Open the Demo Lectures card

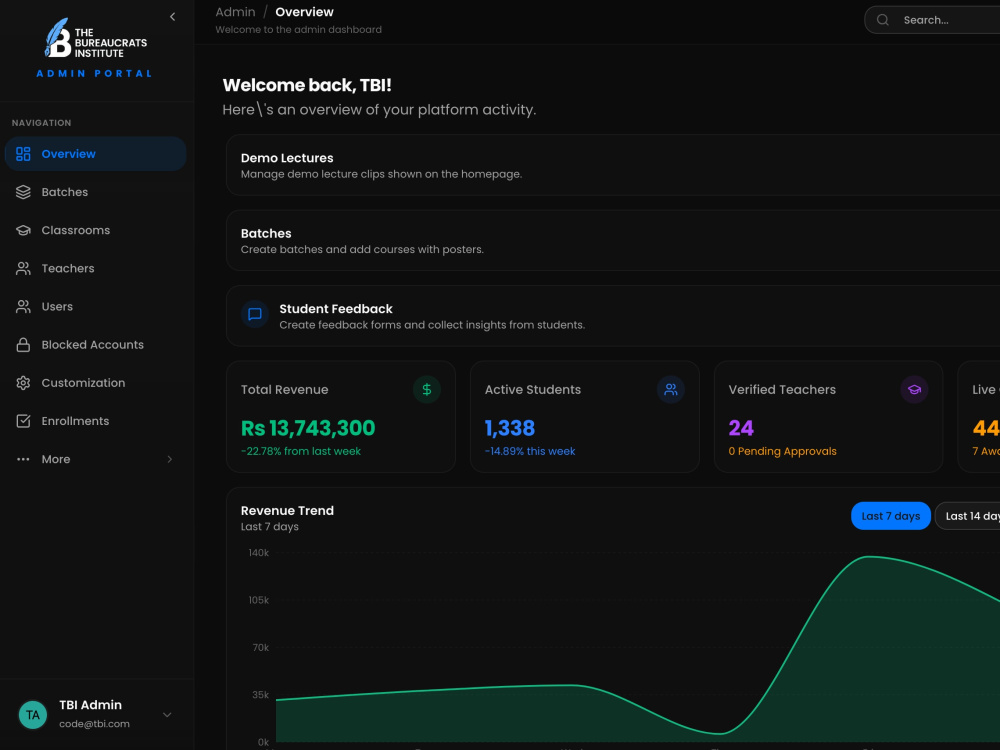tap(613, 165)
